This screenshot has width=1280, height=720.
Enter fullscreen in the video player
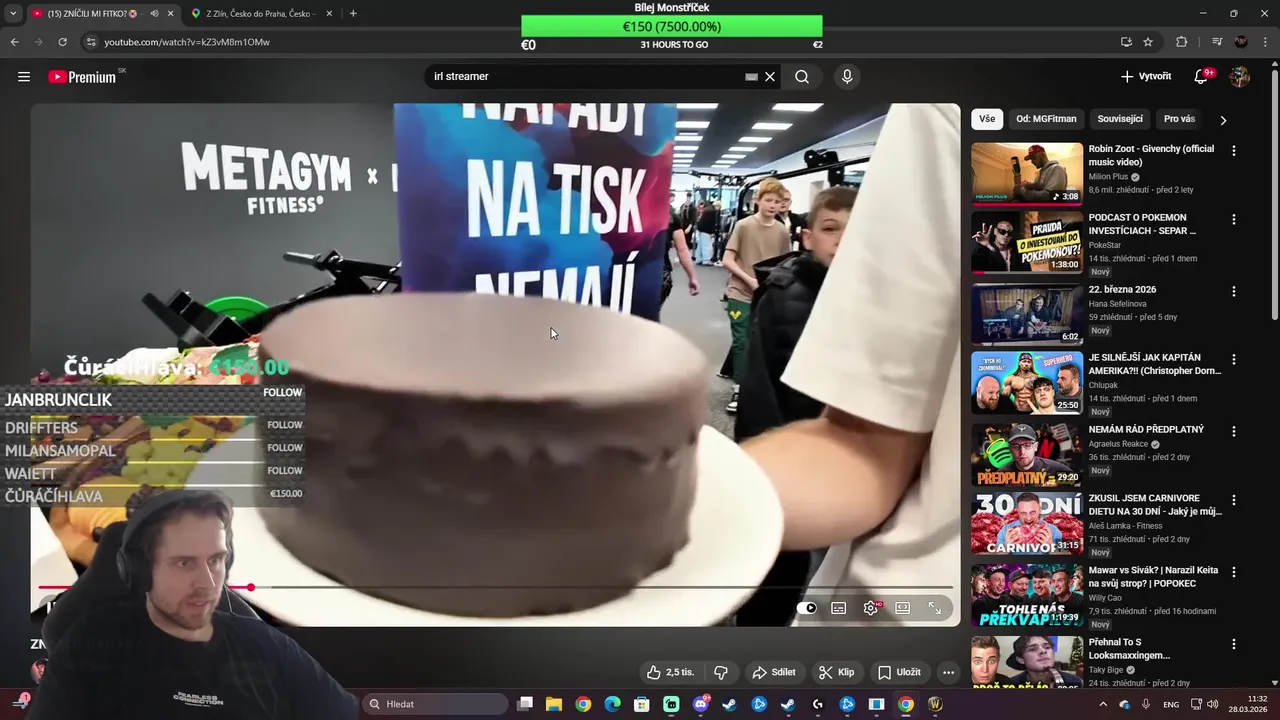[x=935, y=608]
